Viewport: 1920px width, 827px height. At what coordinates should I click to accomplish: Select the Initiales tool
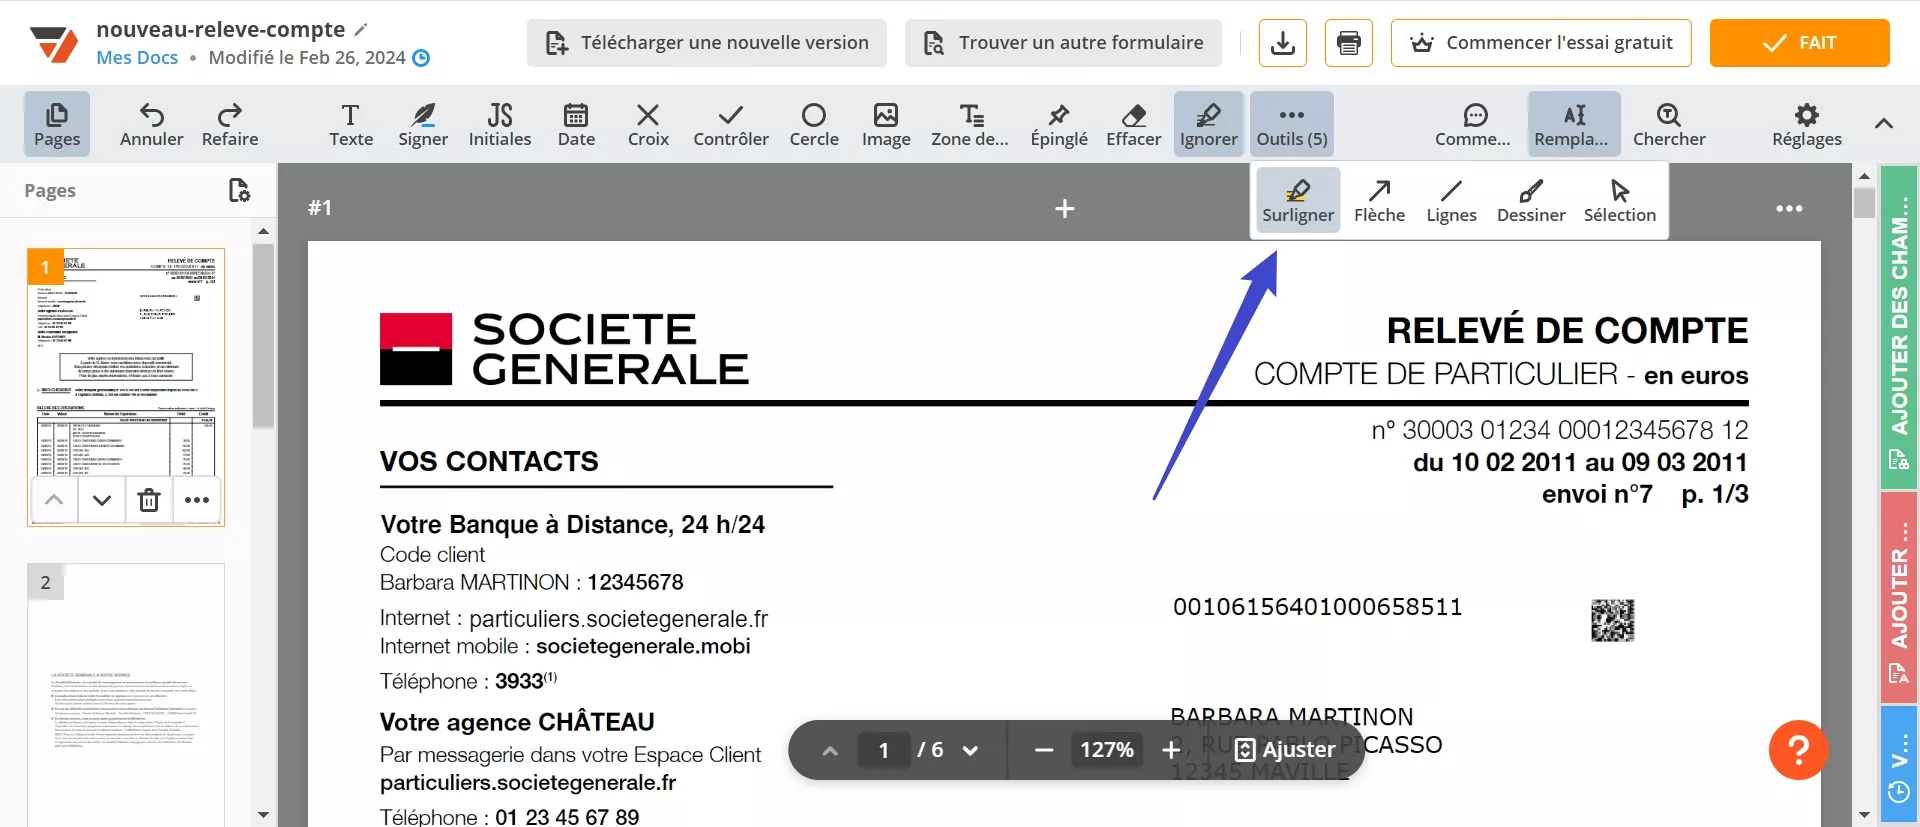500,124
